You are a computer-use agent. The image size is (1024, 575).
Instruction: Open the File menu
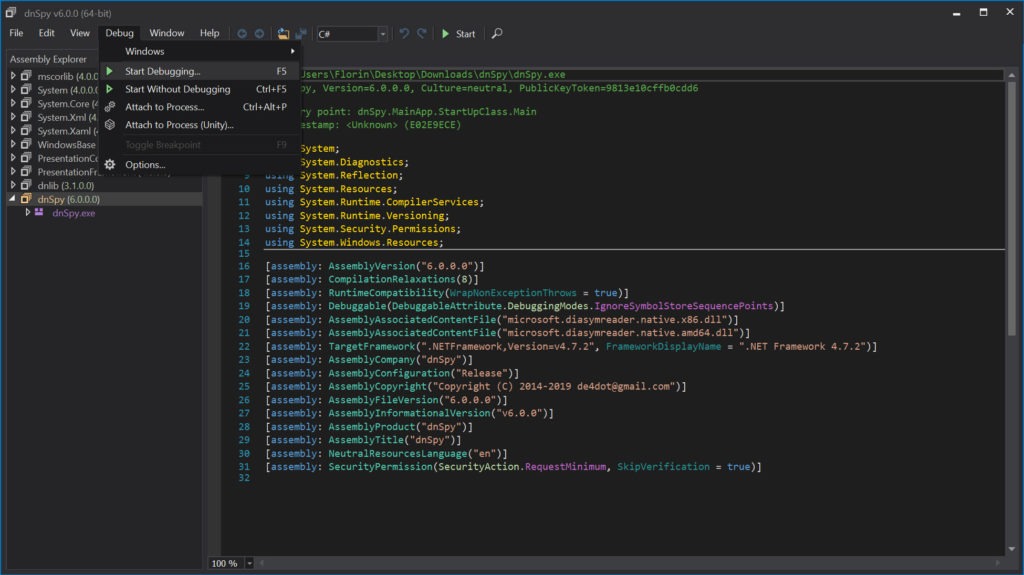click(16, 33)
